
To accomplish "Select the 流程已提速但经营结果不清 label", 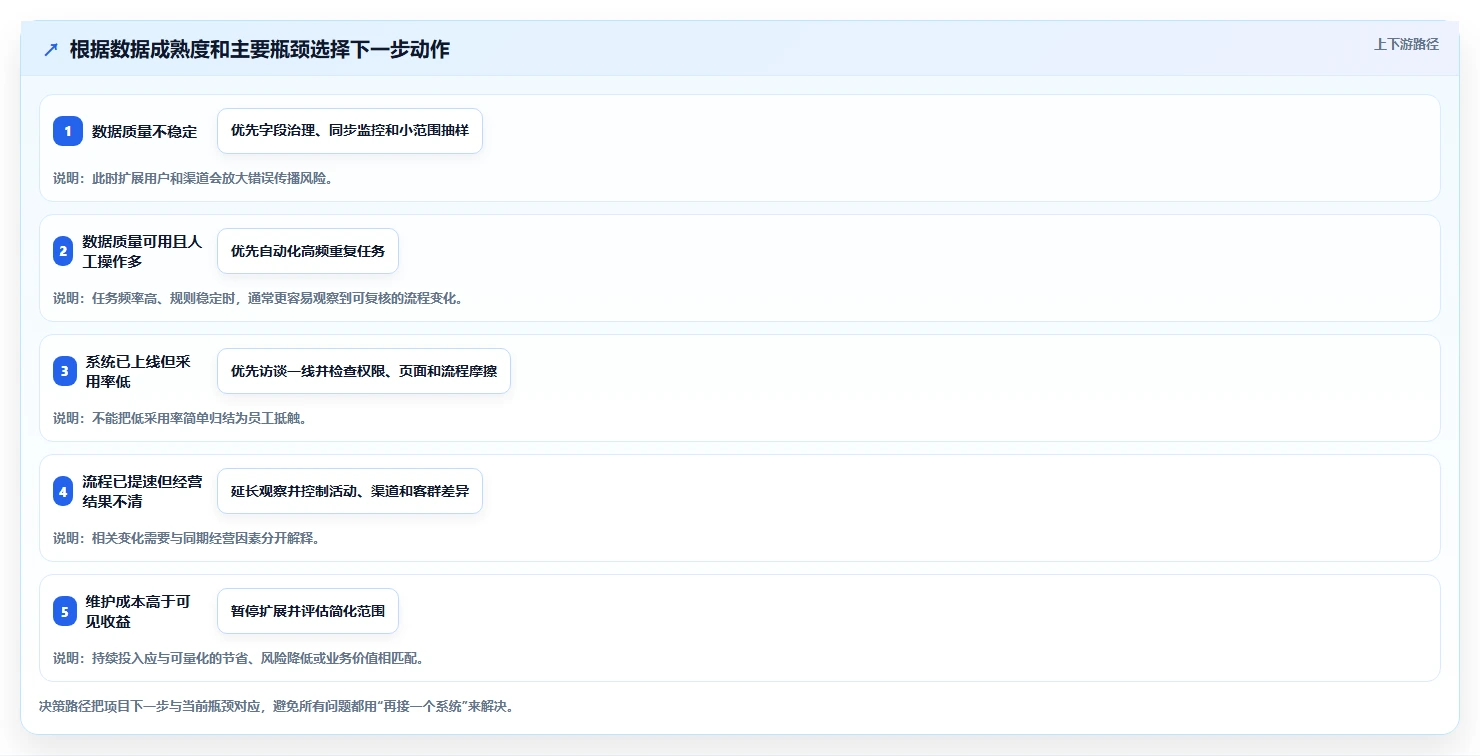I will [x=142, y=491].
